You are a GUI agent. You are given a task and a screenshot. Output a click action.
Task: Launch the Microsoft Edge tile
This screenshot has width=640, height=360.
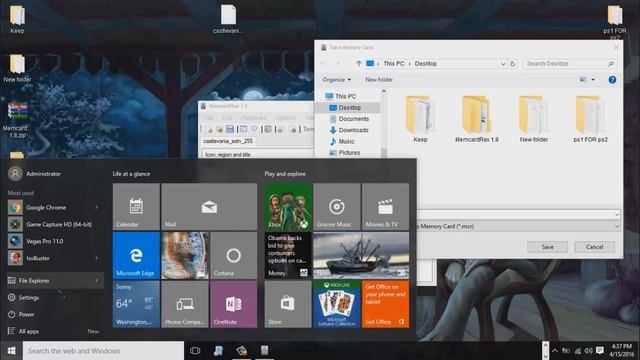point(136,256)
